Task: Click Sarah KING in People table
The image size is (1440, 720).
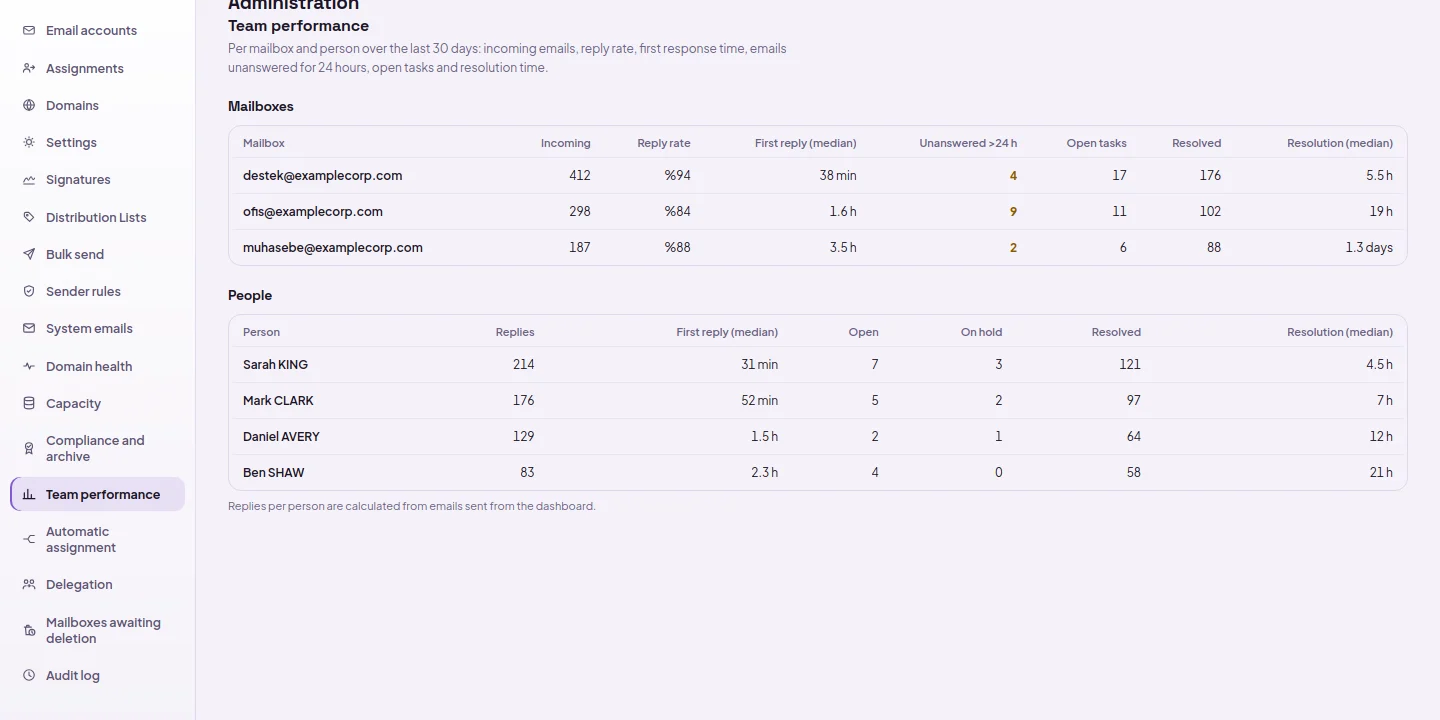Action: click(275, 364)
